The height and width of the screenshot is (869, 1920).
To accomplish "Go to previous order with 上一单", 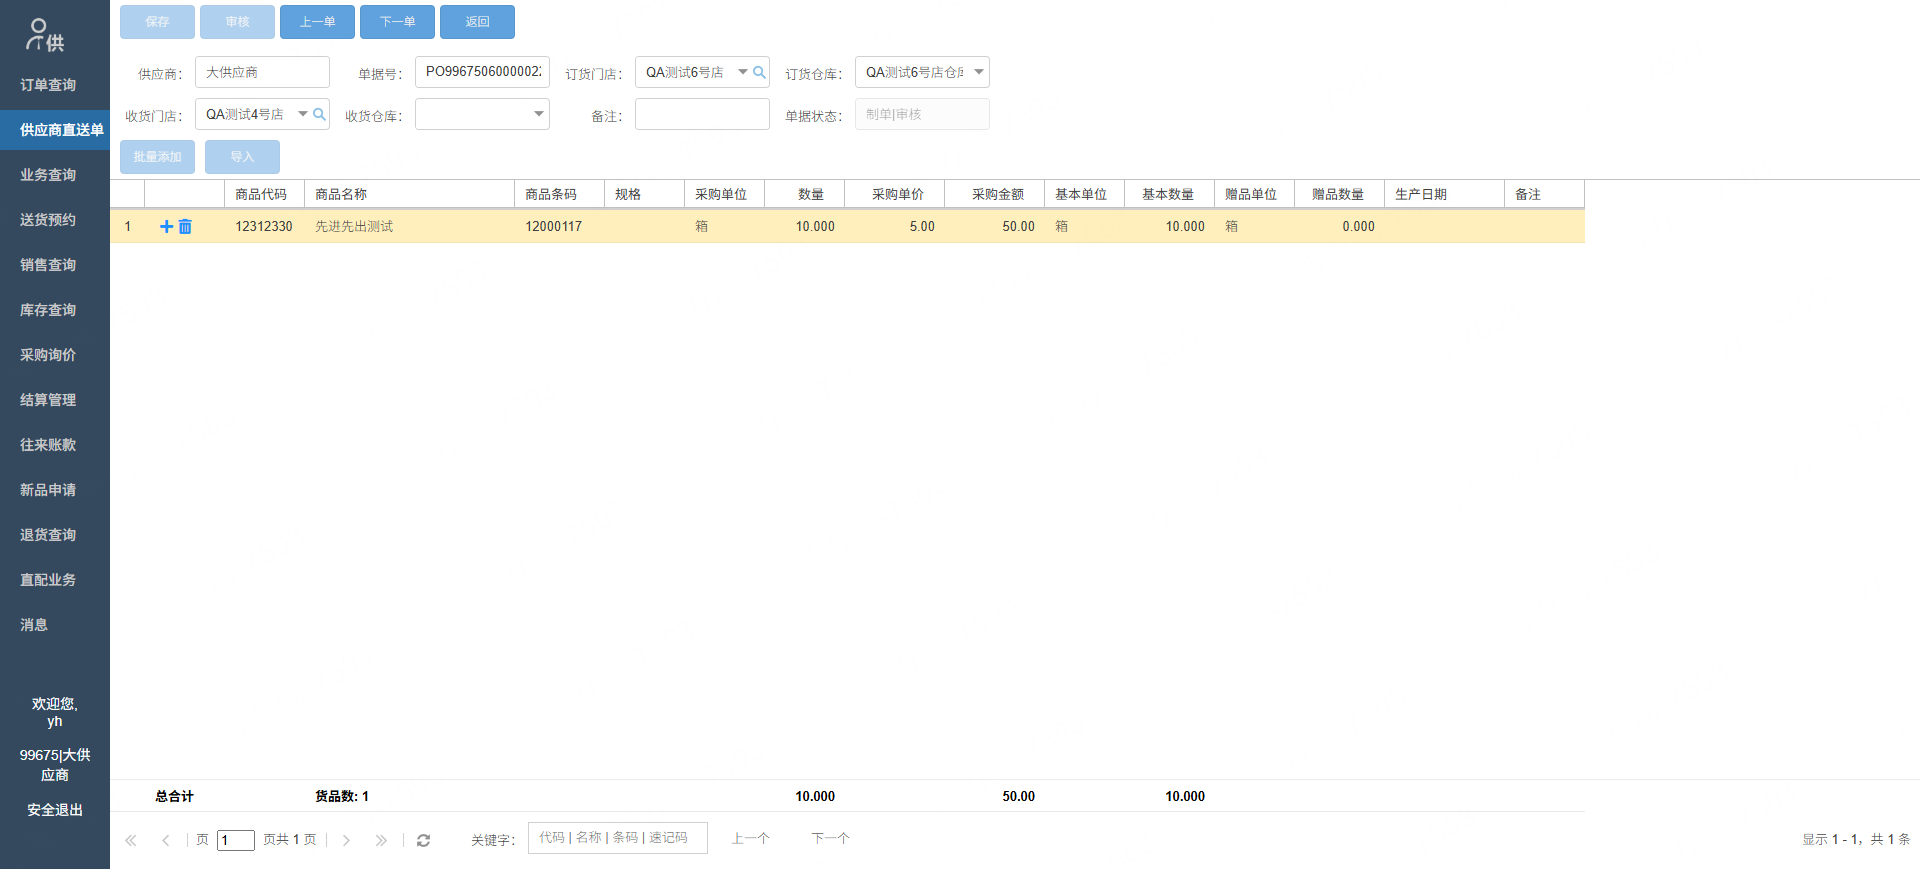I will pyautogui.click(x=317, y=22).
